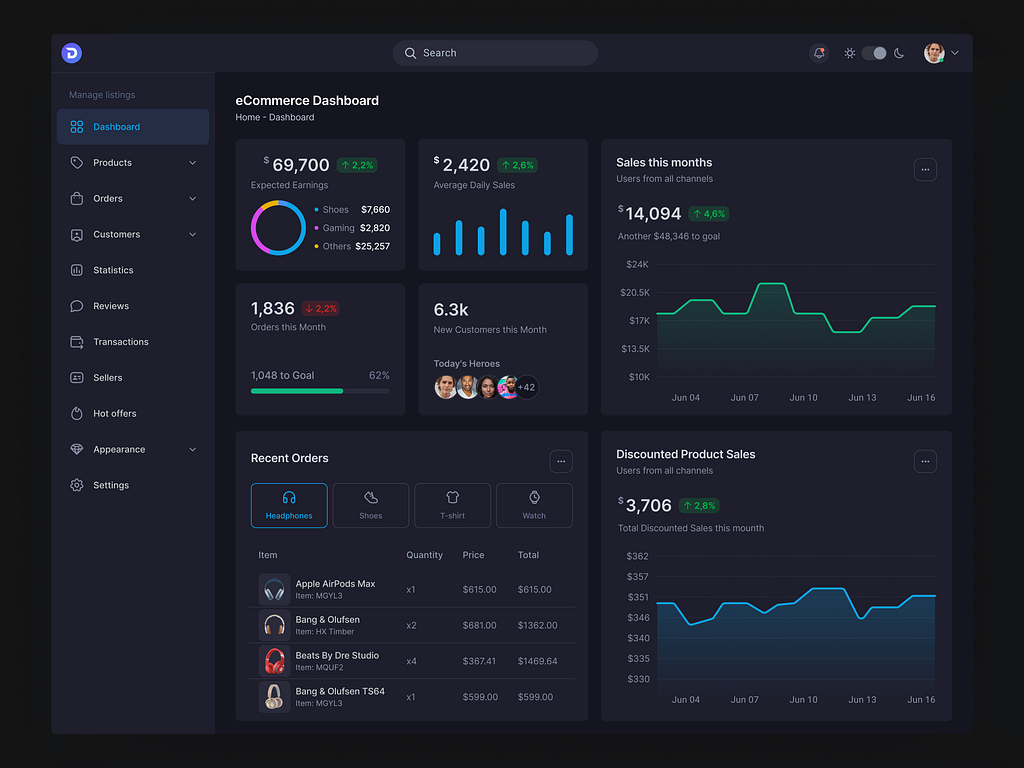This screenshot has height=768, width=1024.
Task: Select the Watch tab in Recent Orders
Action: (534, 505)
